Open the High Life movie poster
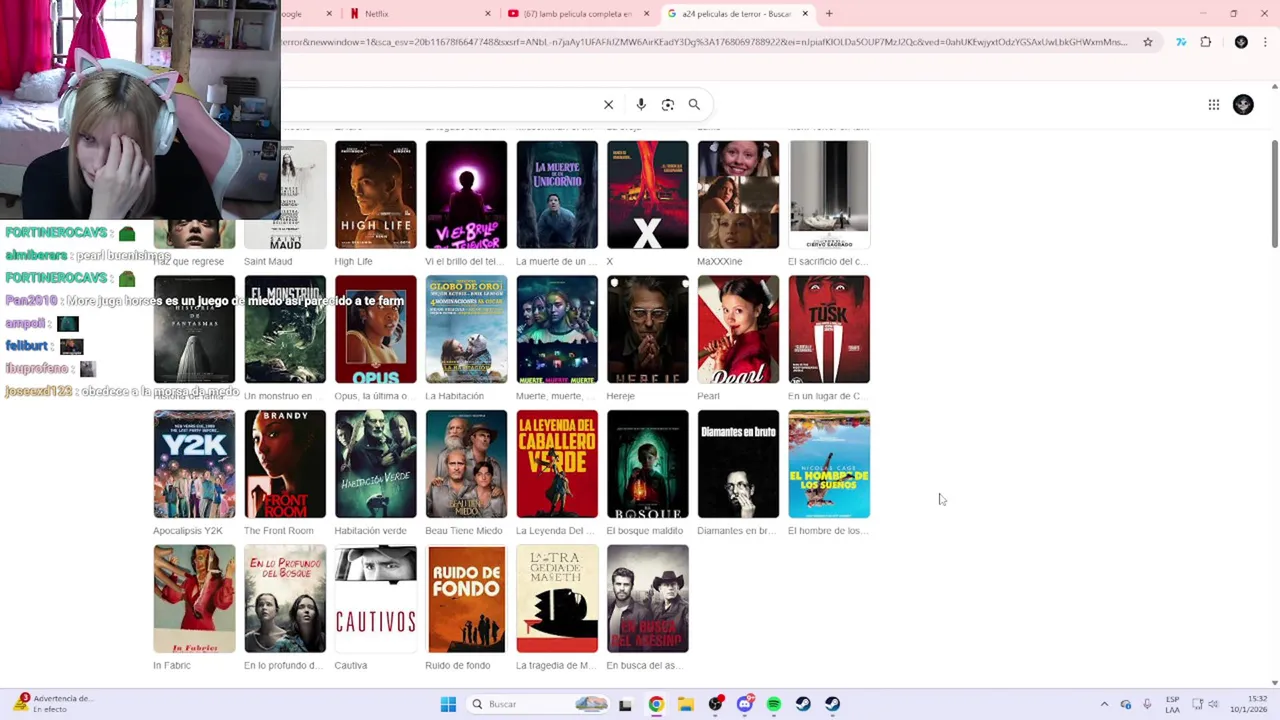 pos(375,194)
